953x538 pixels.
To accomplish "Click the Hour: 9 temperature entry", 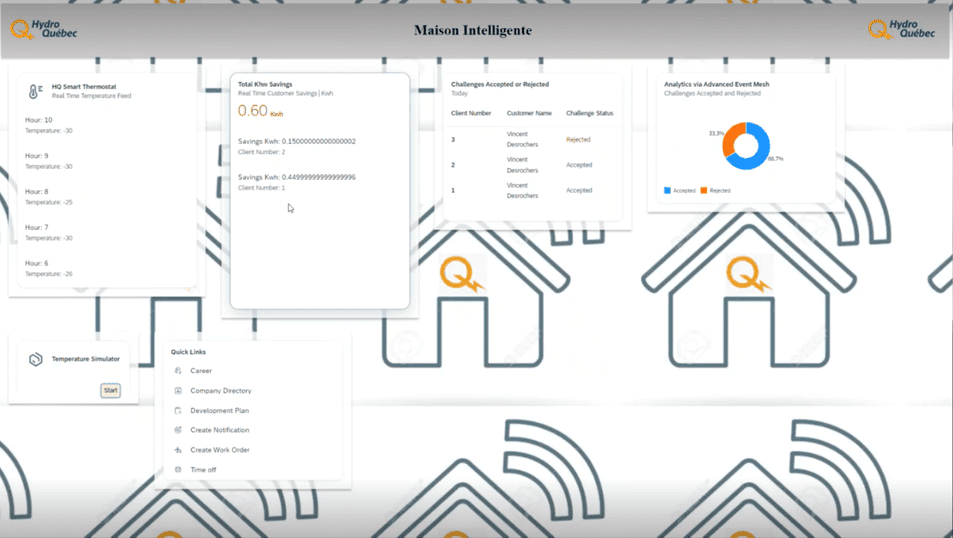I will (x=49, y=161).
